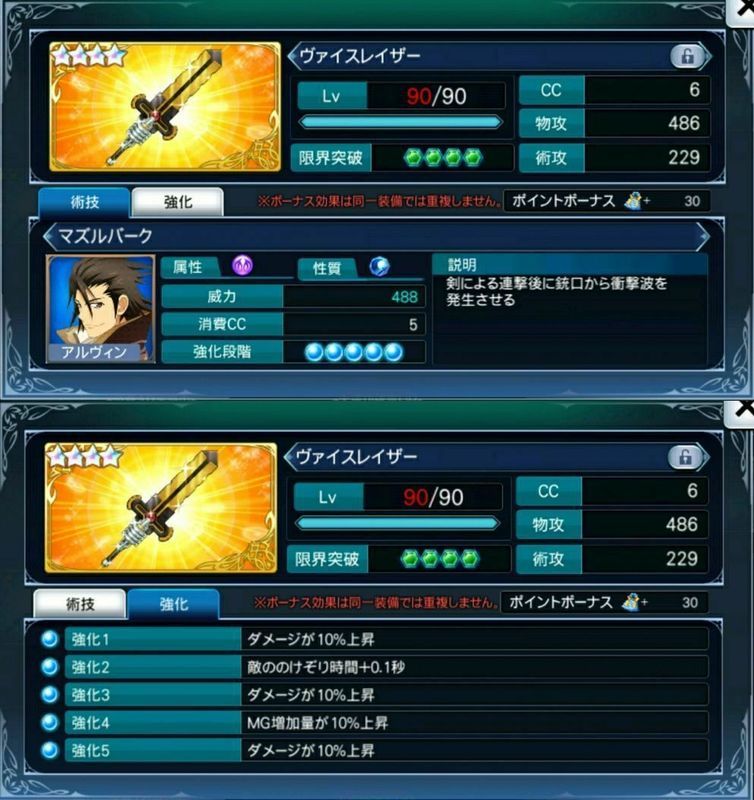Click the Lv progress bar in upper panel
Image resolution: width=754 pixels, height=800 pixels.
401,122
